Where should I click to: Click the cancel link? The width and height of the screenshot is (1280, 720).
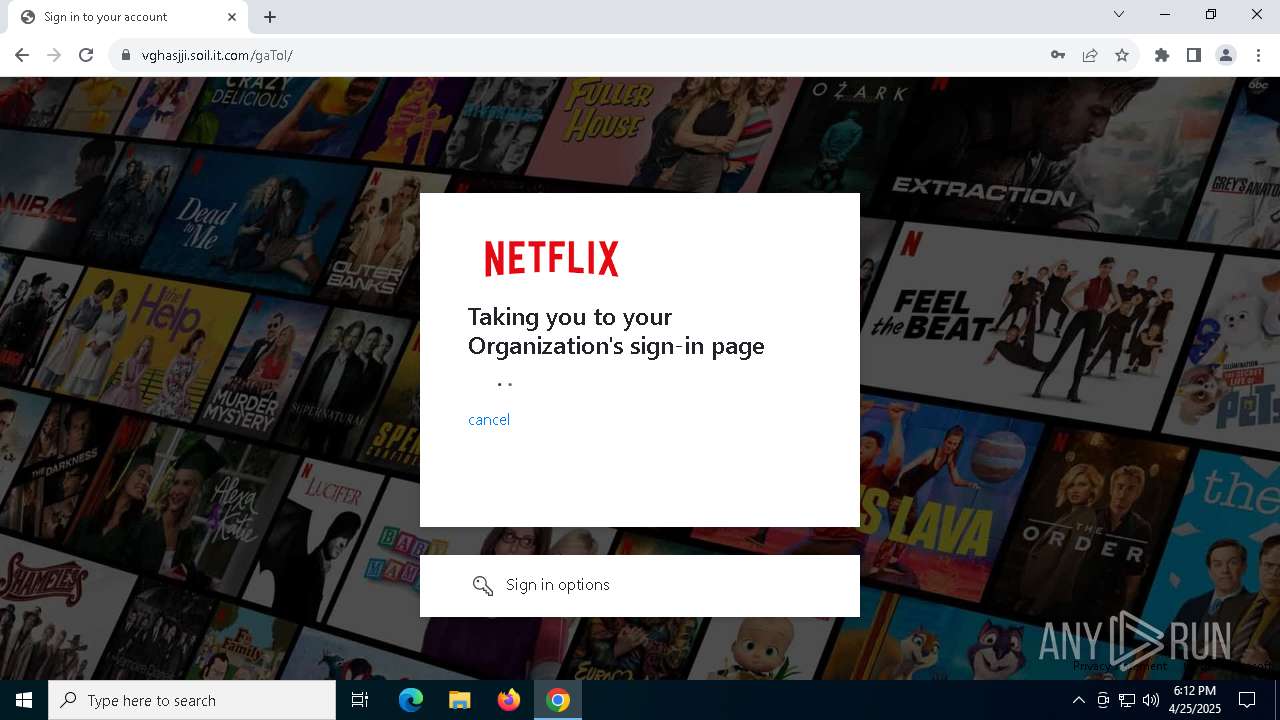(x=489, y=420)
